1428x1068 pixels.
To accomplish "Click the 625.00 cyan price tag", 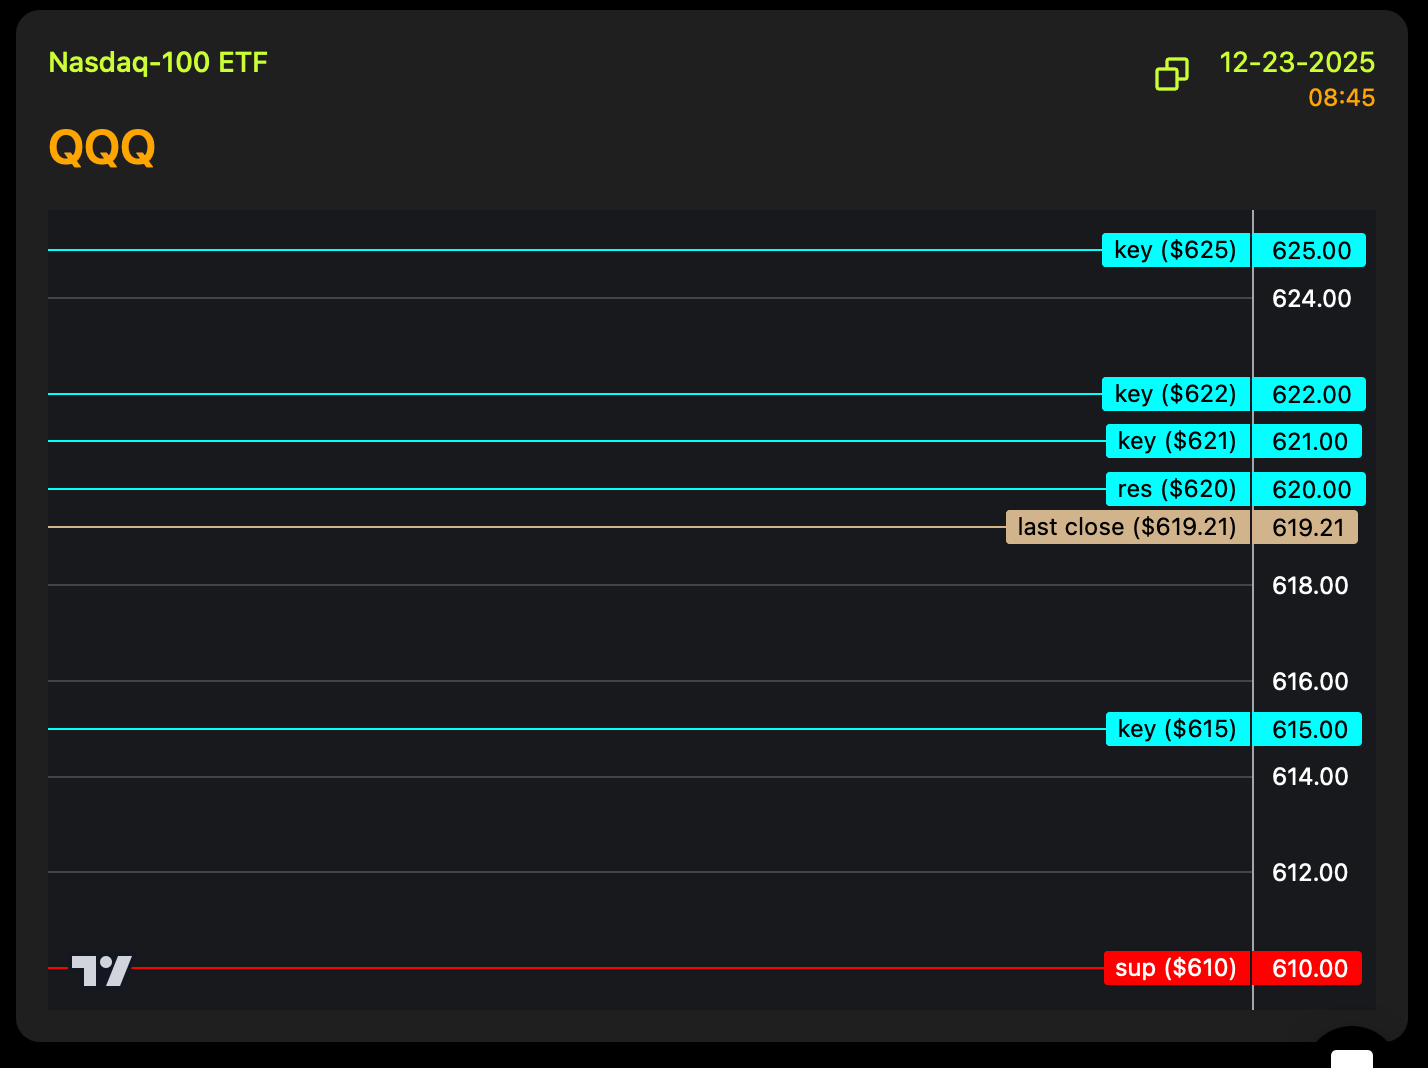I will pyautogui.click(x=1311, y=251).
